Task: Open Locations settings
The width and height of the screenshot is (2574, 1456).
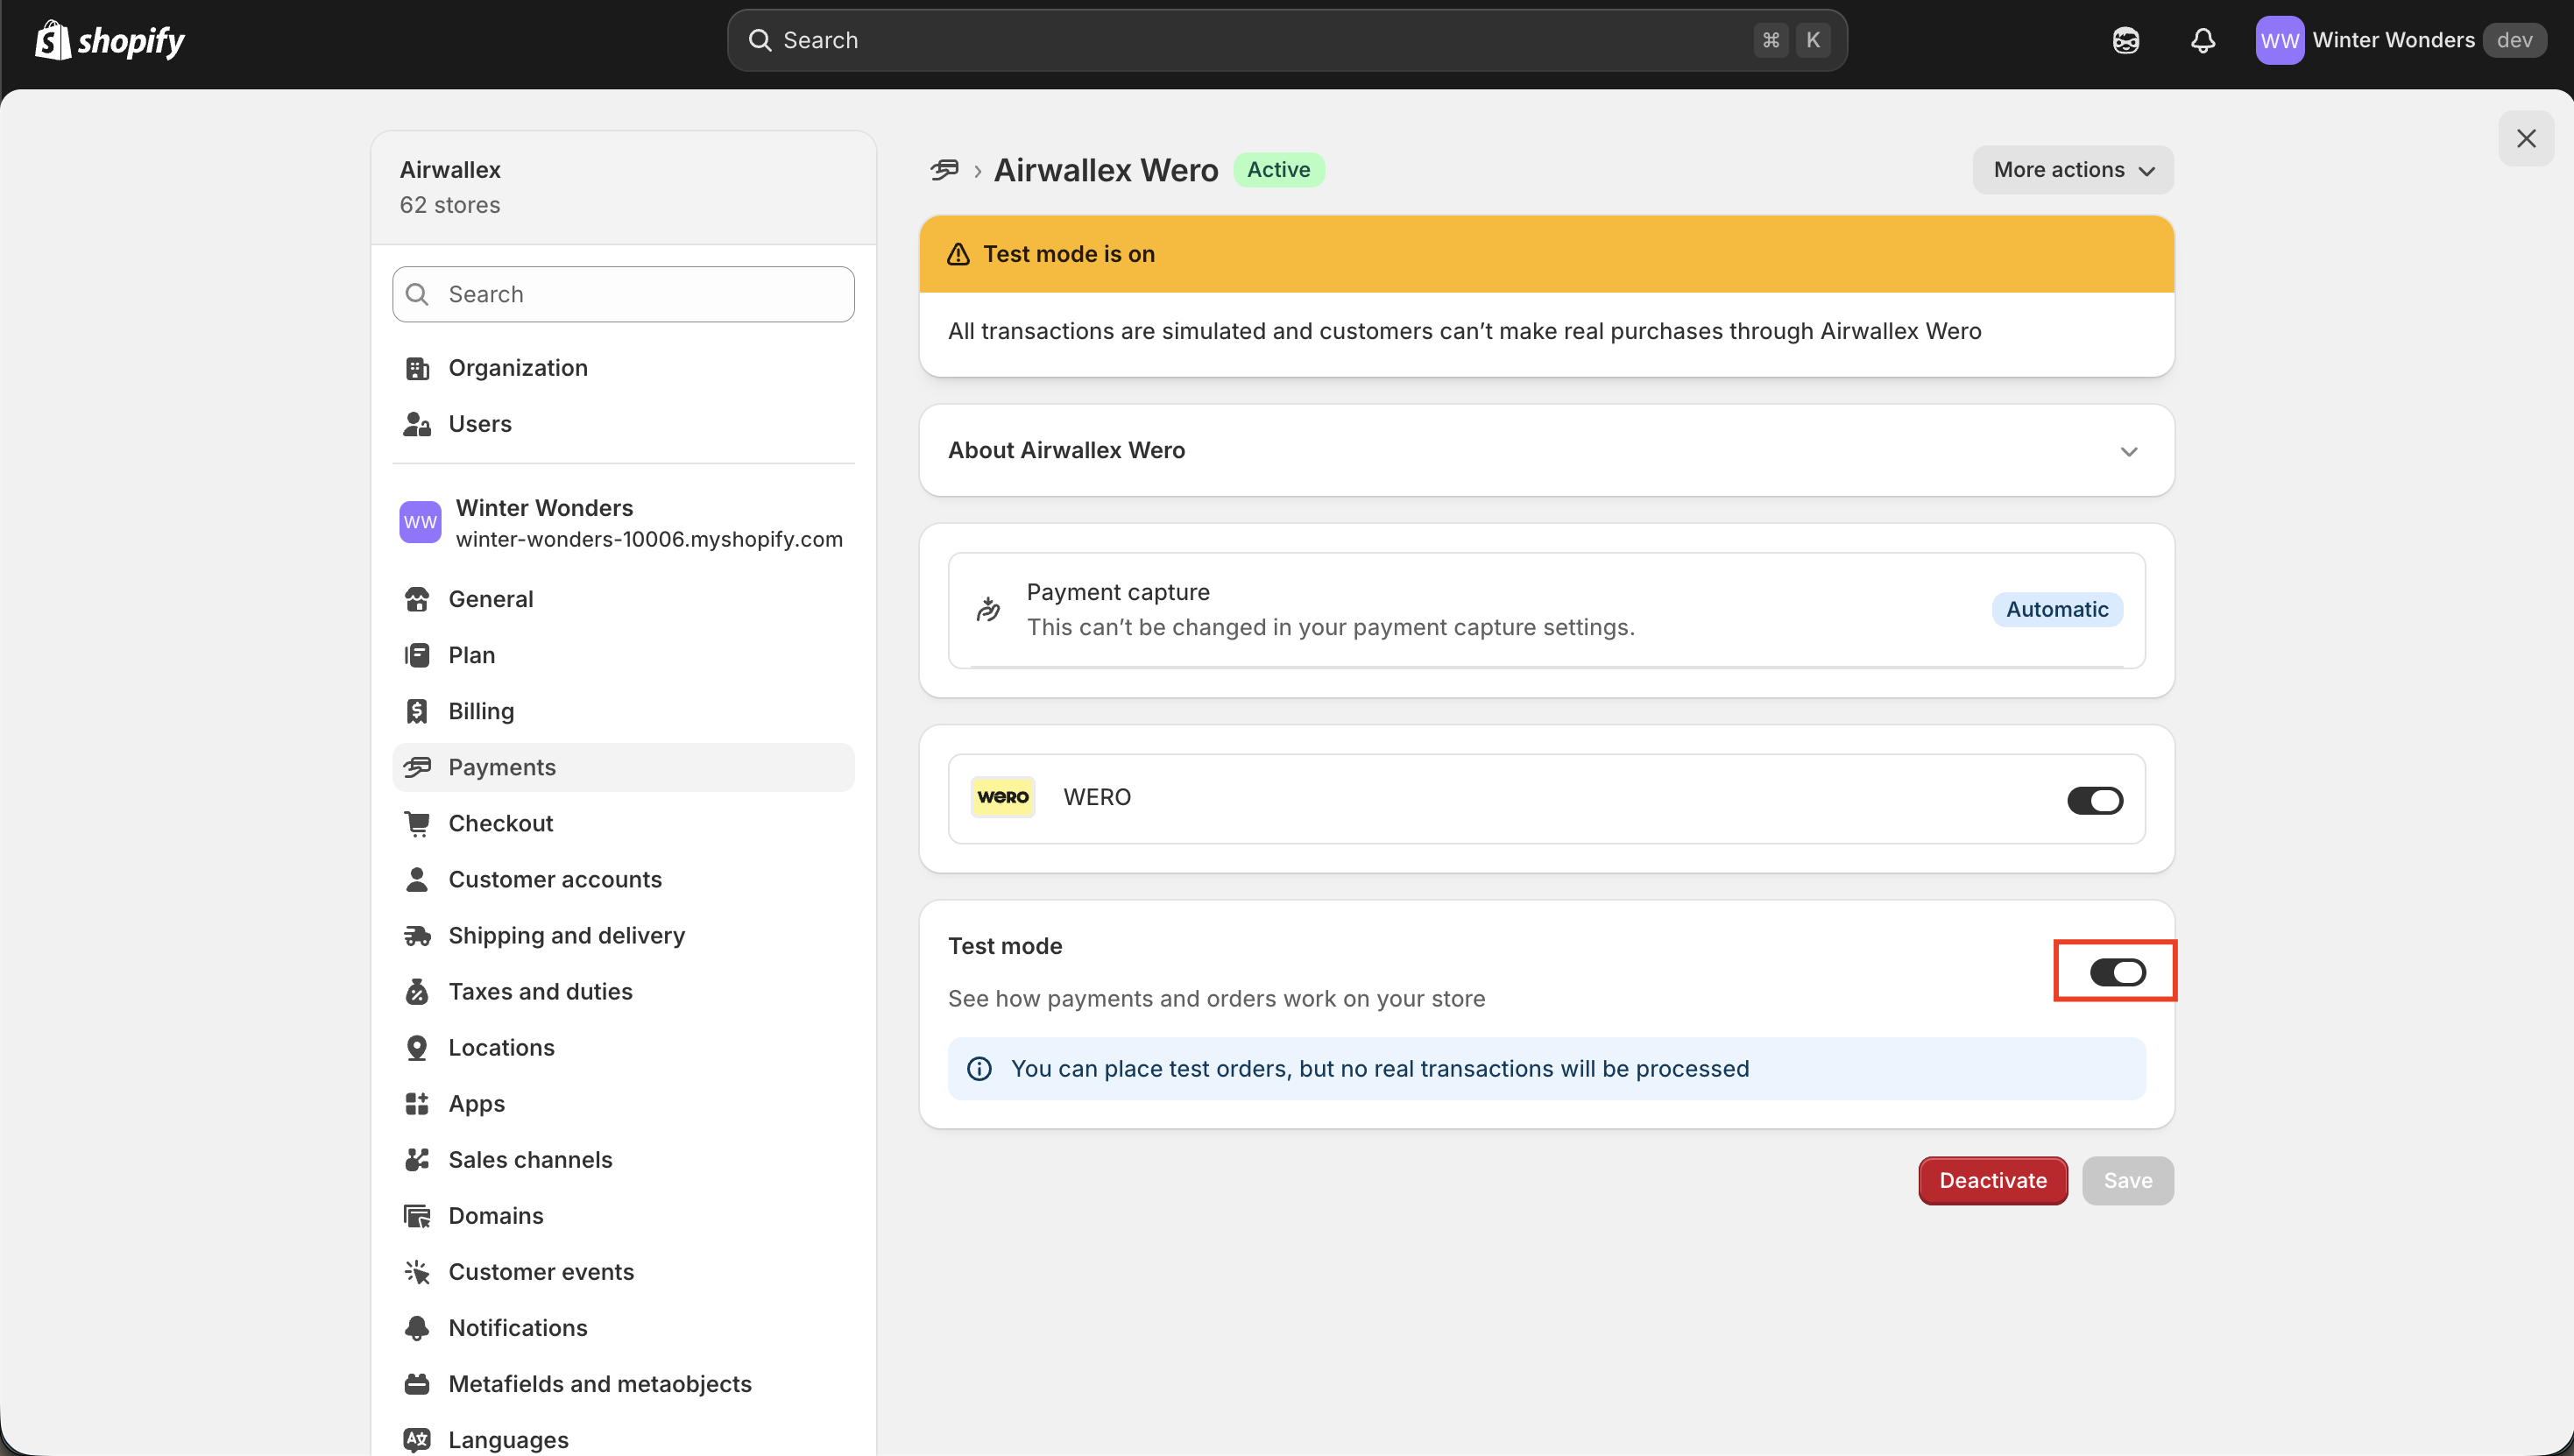Action: tap(624, 1047)
